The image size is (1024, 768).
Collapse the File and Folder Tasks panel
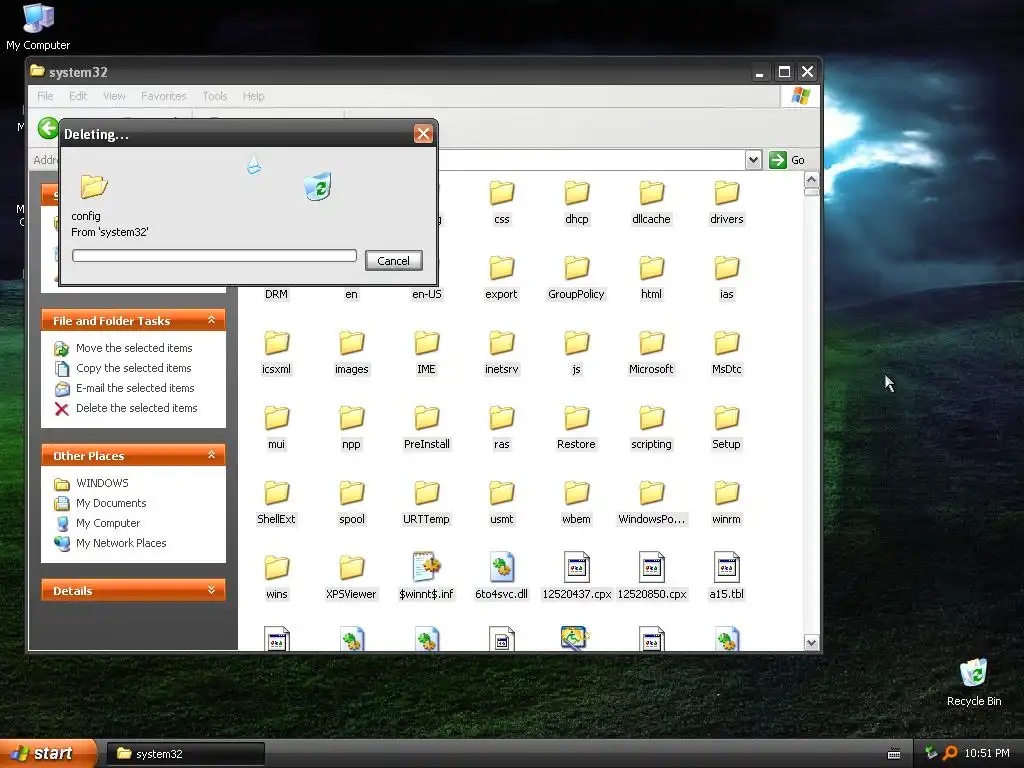(x=211, y=320)
